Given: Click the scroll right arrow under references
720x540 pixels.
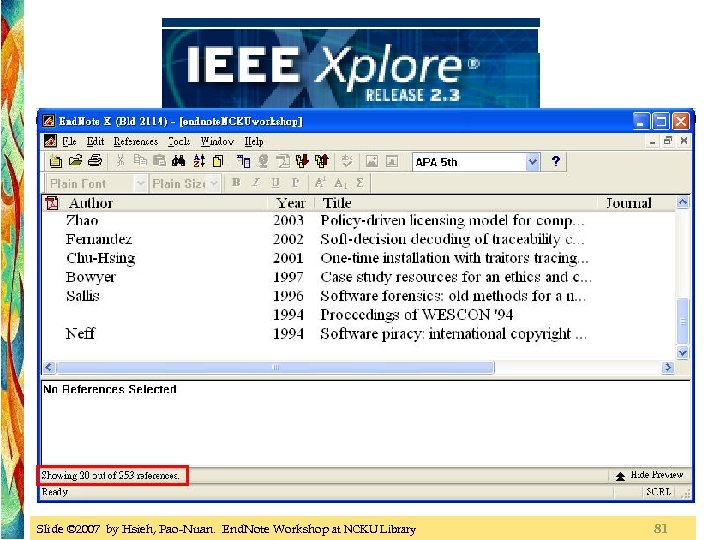Looking at the screenshot, I should 668,367.
